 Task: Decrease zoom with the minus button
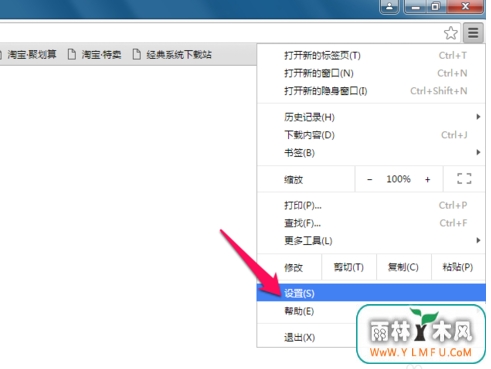click(x=370, y=179)
